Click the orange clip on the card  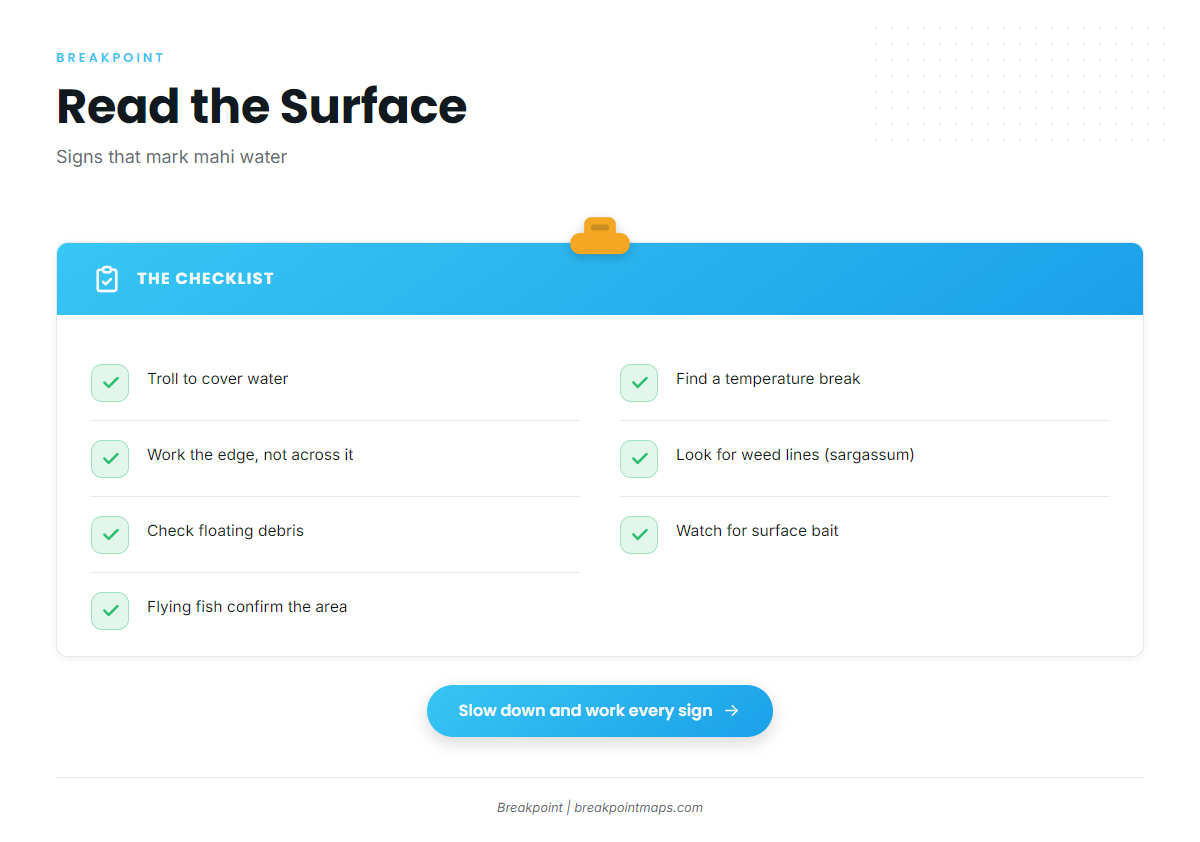600,236
